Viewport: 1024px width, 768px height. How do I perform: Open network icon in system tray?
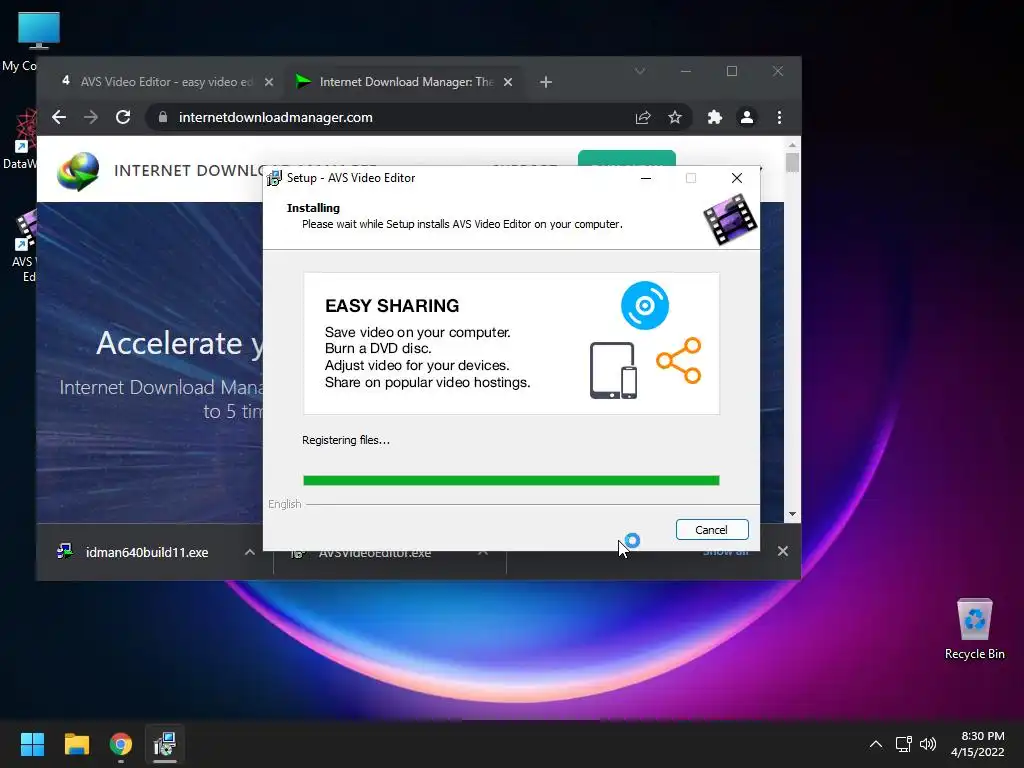pos(903,744)
